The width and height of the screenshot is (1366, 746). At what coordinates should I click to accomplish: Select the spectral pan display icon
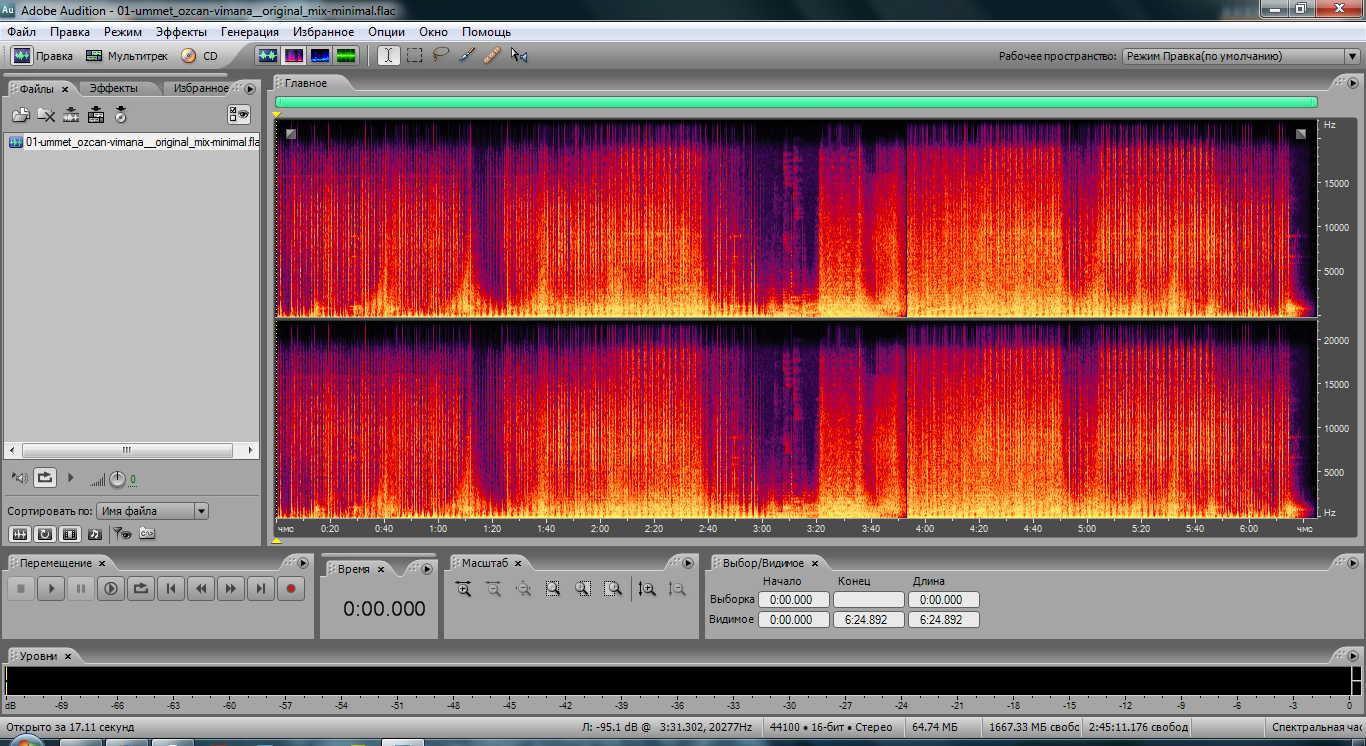(320, 56)
